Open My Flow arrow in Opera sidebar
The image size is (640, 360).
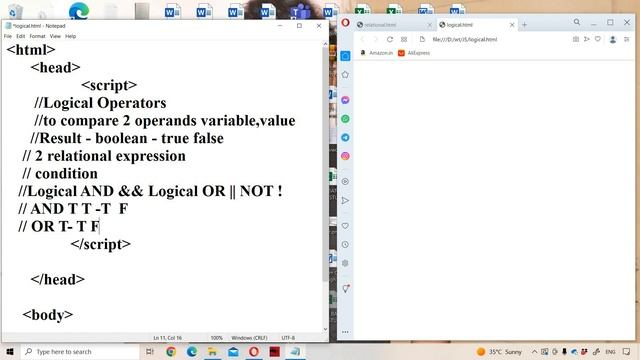coord(345,200)
